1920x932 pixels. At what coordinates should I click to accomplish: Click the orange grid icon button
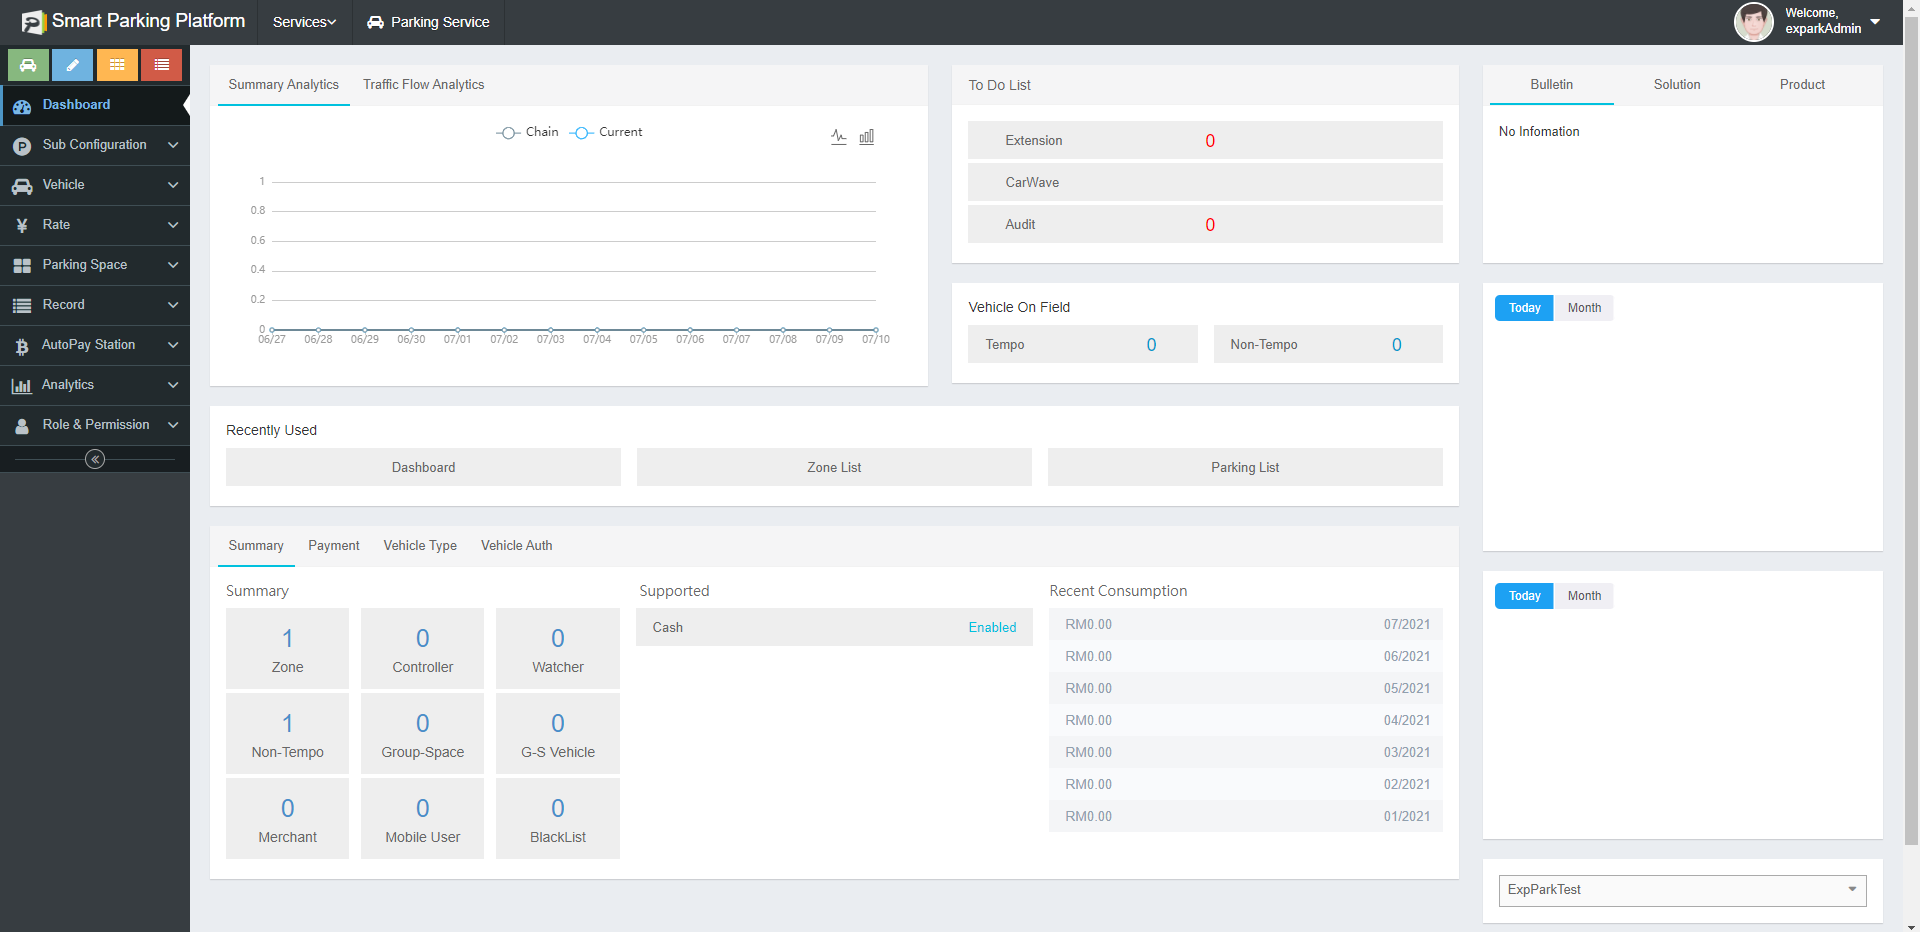(x=117, y=65)
